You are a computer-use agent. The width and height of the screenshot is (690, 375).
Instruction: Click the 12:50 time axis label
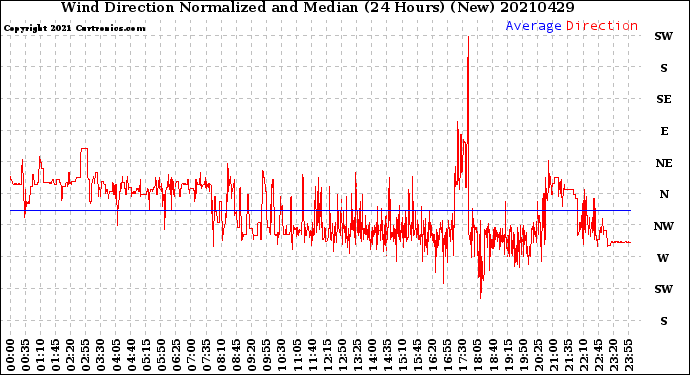[x=342, y=355]
